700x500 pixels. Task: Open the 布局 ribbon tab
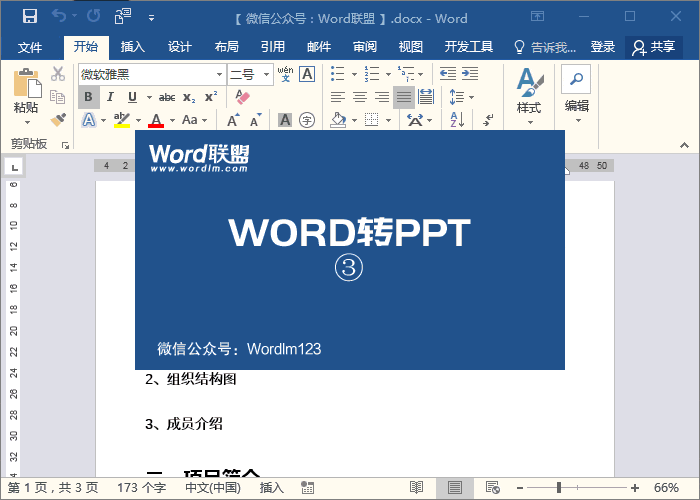click(x=226, y=47)
